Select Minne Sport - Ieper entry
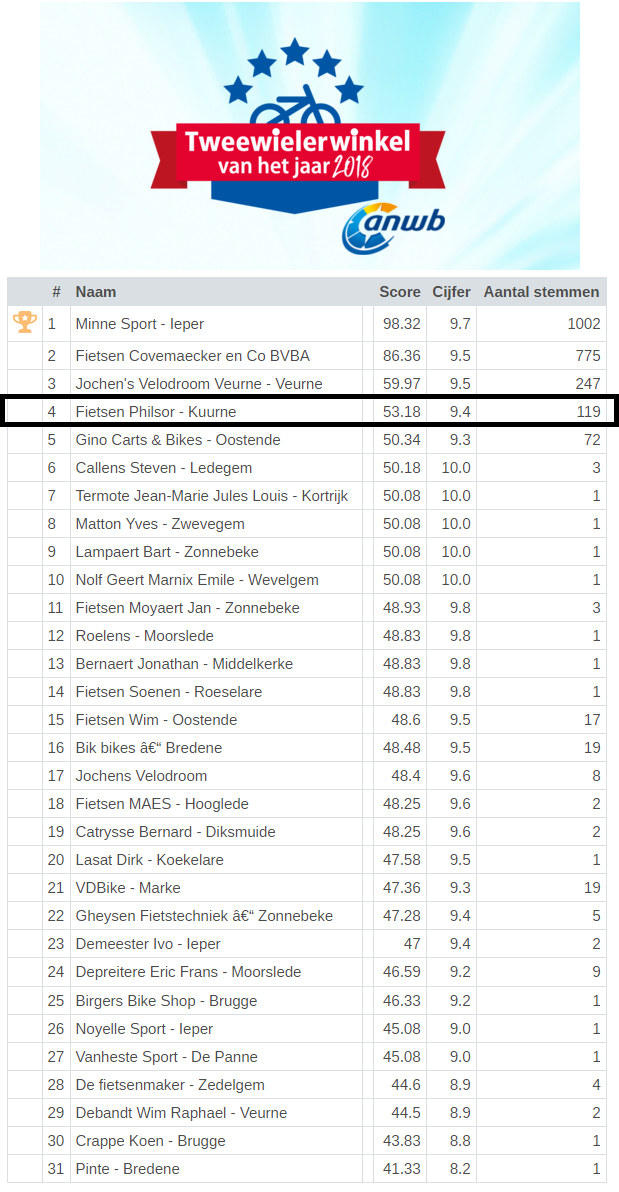 (307, 324)
